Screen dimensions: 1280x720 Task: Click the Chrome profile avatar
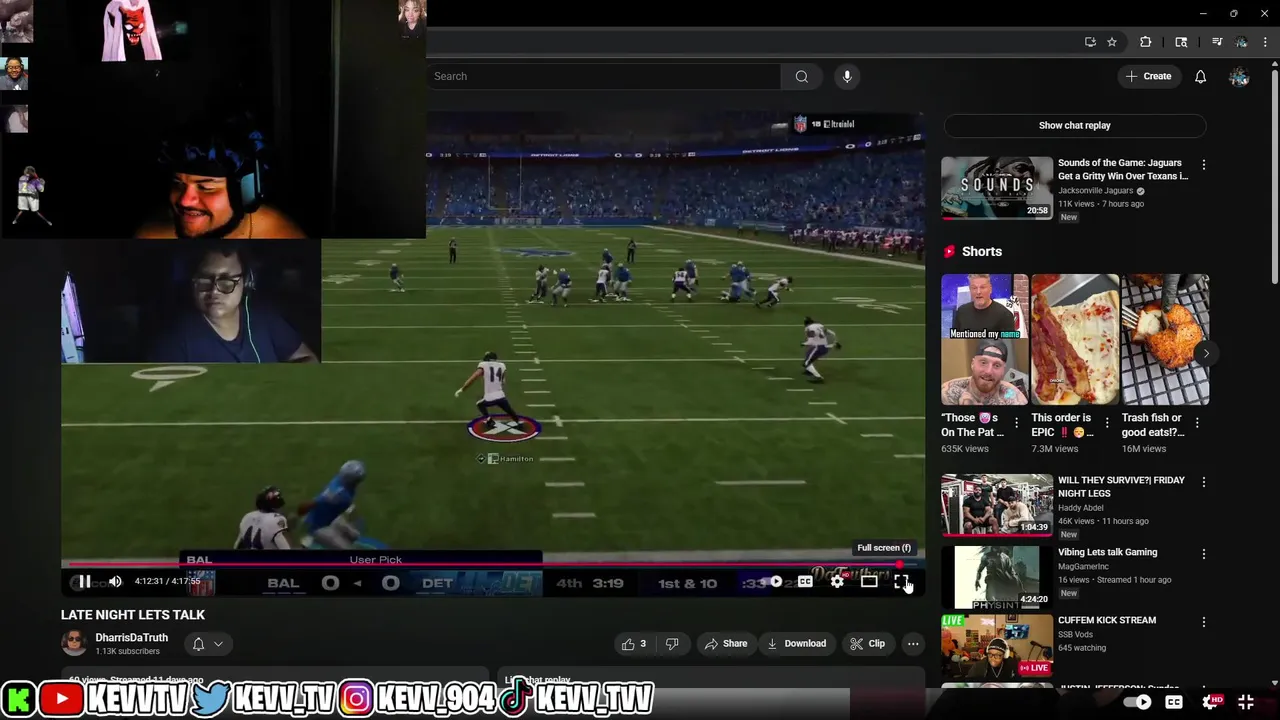coord(1241,42)
